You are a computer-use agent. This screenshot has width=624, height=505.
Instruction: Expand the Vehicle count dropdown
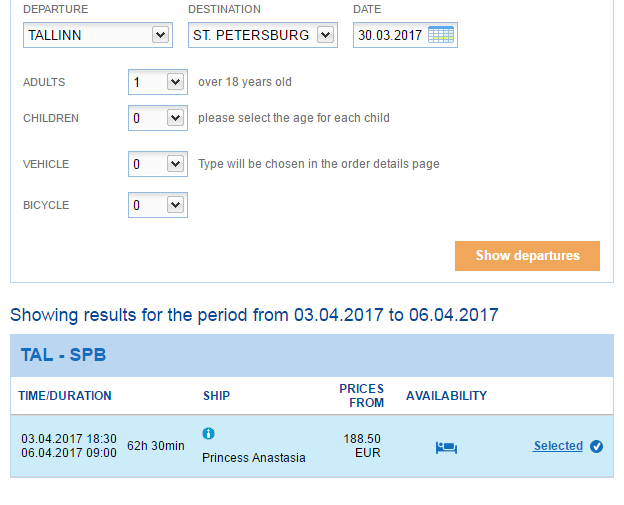(158, 164)
